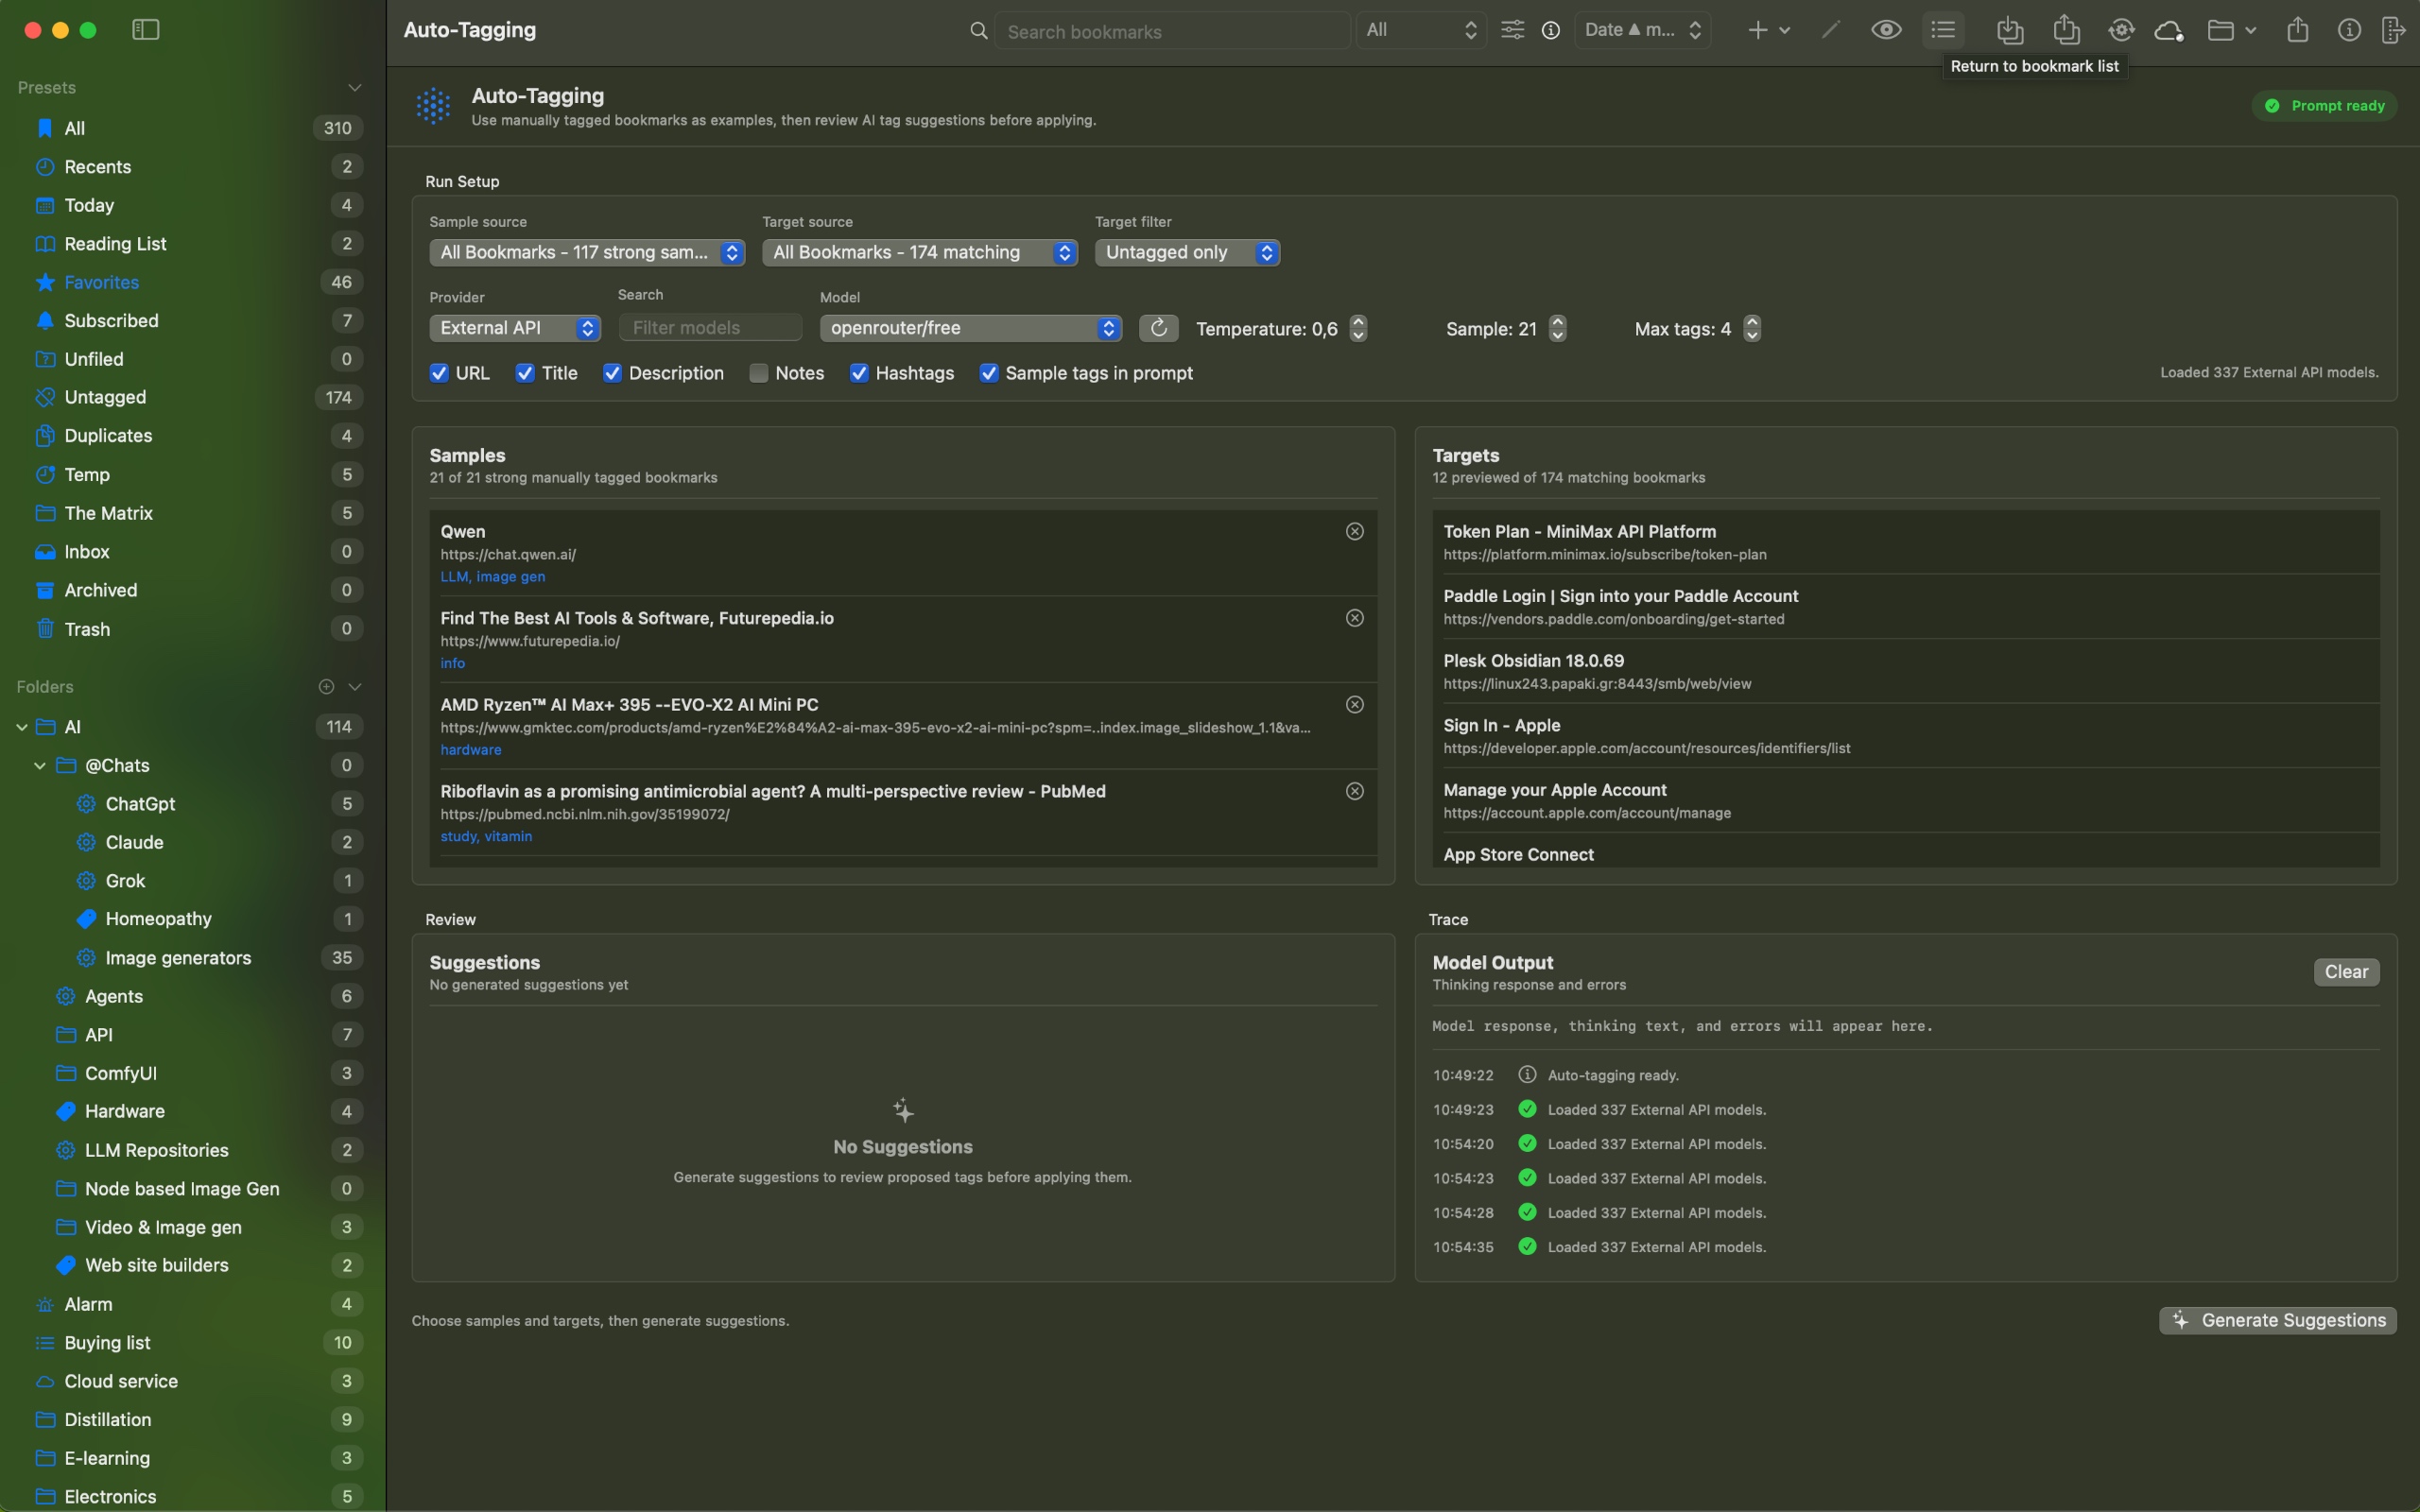The image size is (2420, 1512).
Task: Open the inspector info icon at far right
Action: tap(2349, 30)
